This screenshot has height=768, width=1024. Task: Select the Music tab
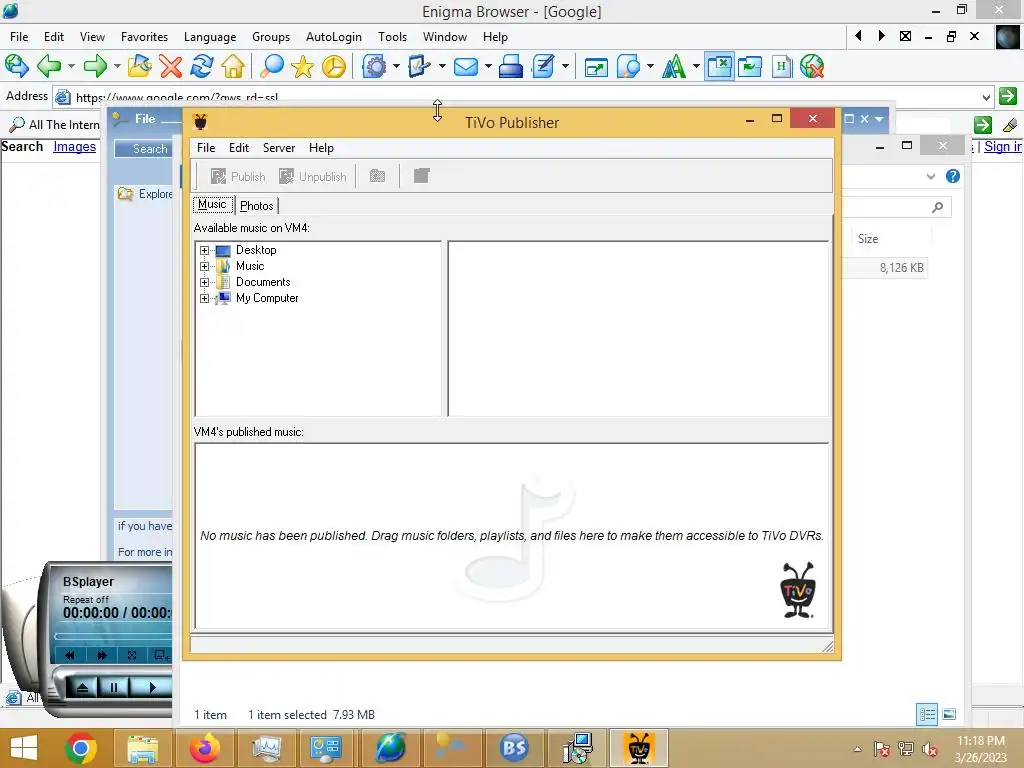[212, 204]
